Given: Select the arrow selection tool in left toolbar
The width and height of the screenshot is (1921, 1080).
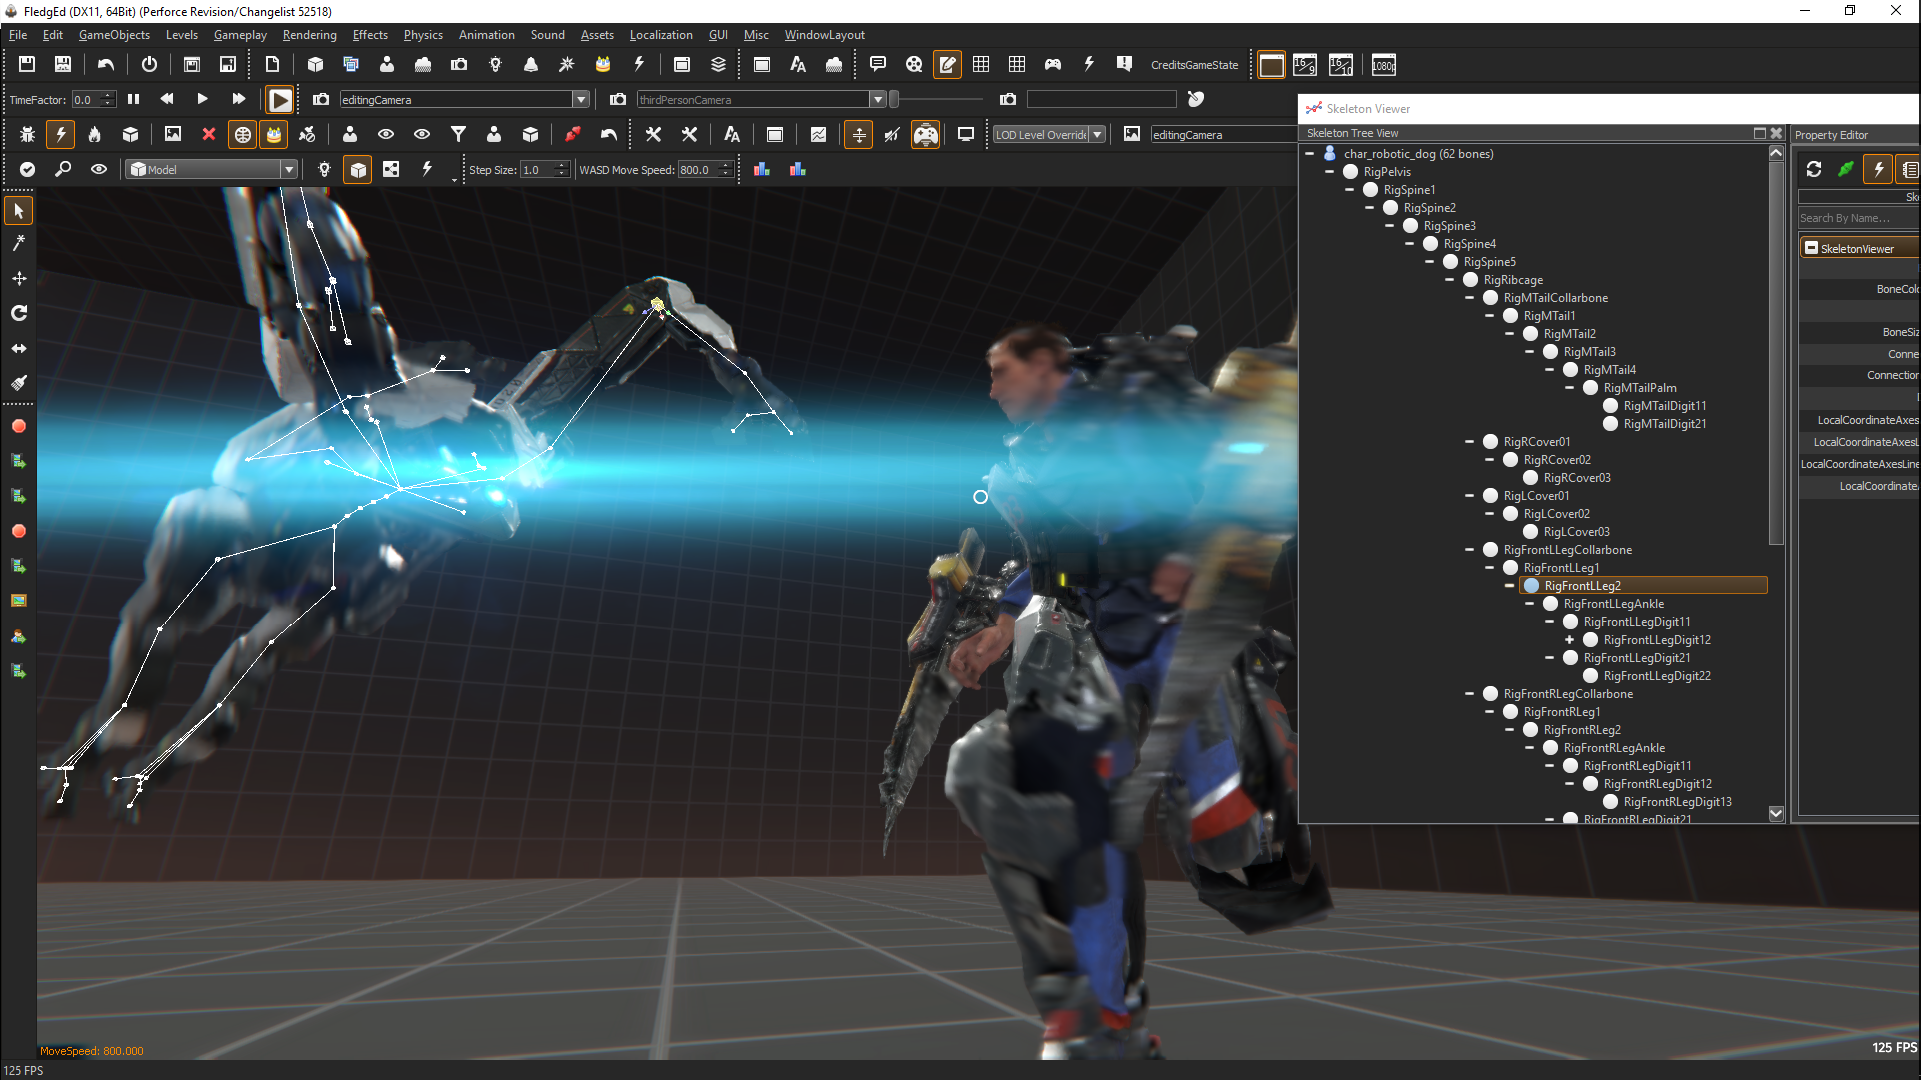Looking at the screenshot, I should [x=18, y=210].
